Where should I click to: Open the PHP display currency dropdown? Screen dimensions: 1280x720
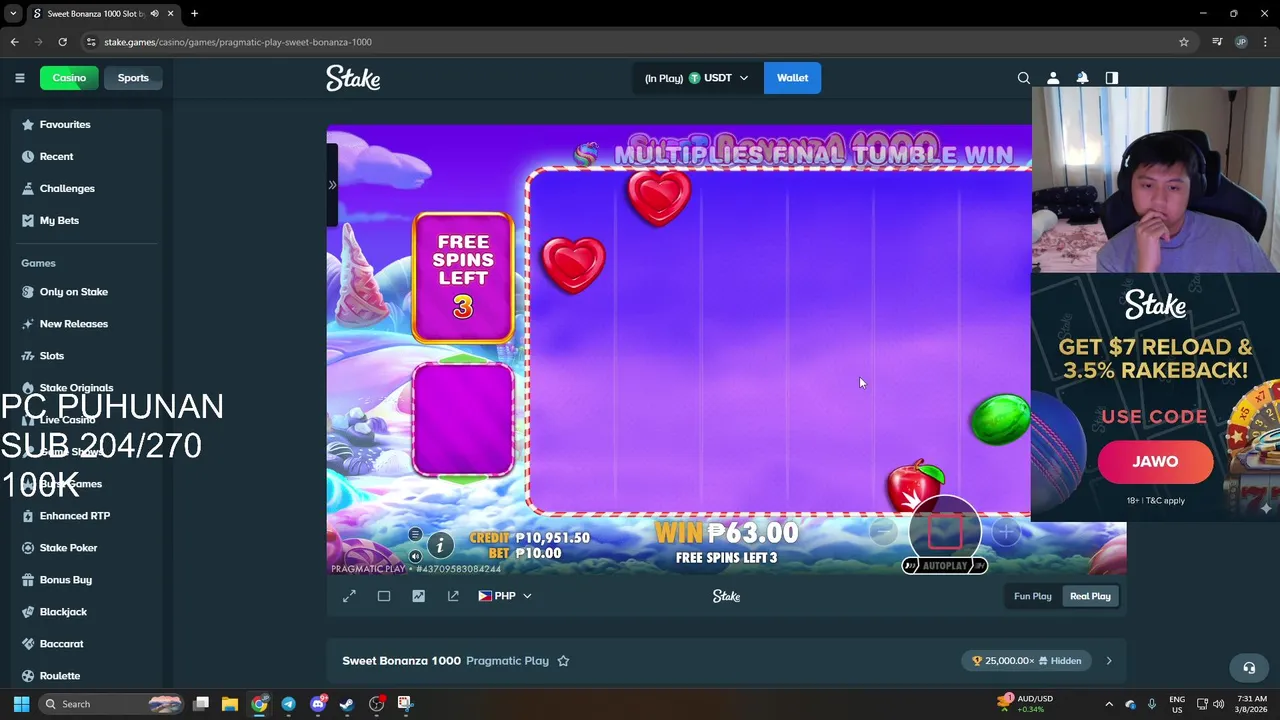[505, 596]
